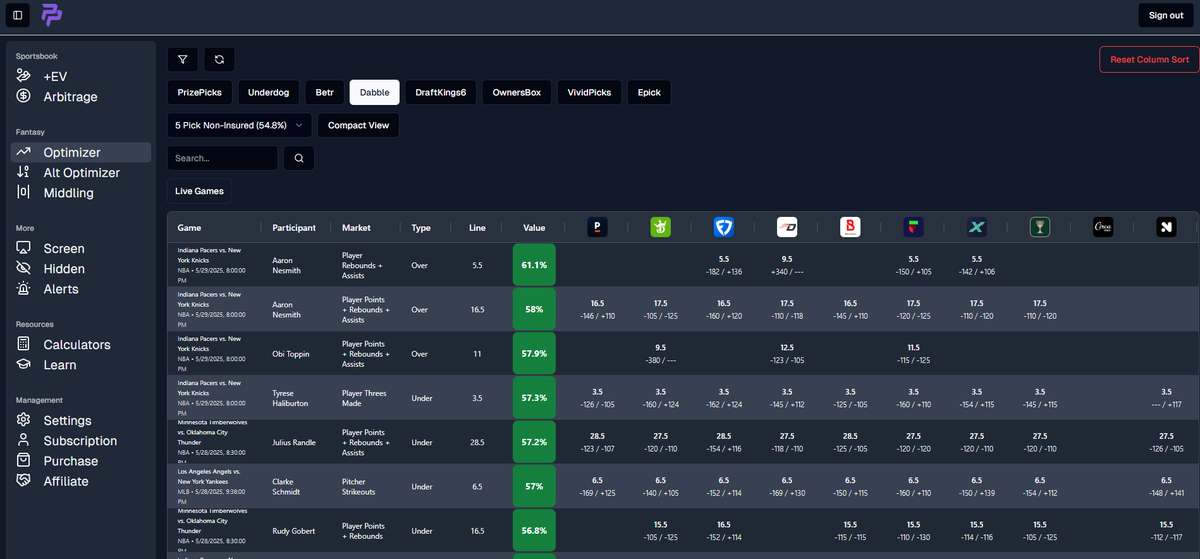This screenshot has width=1200, height=559.
Task: Sort by the white D logo column
Action: tap(787, 227)
